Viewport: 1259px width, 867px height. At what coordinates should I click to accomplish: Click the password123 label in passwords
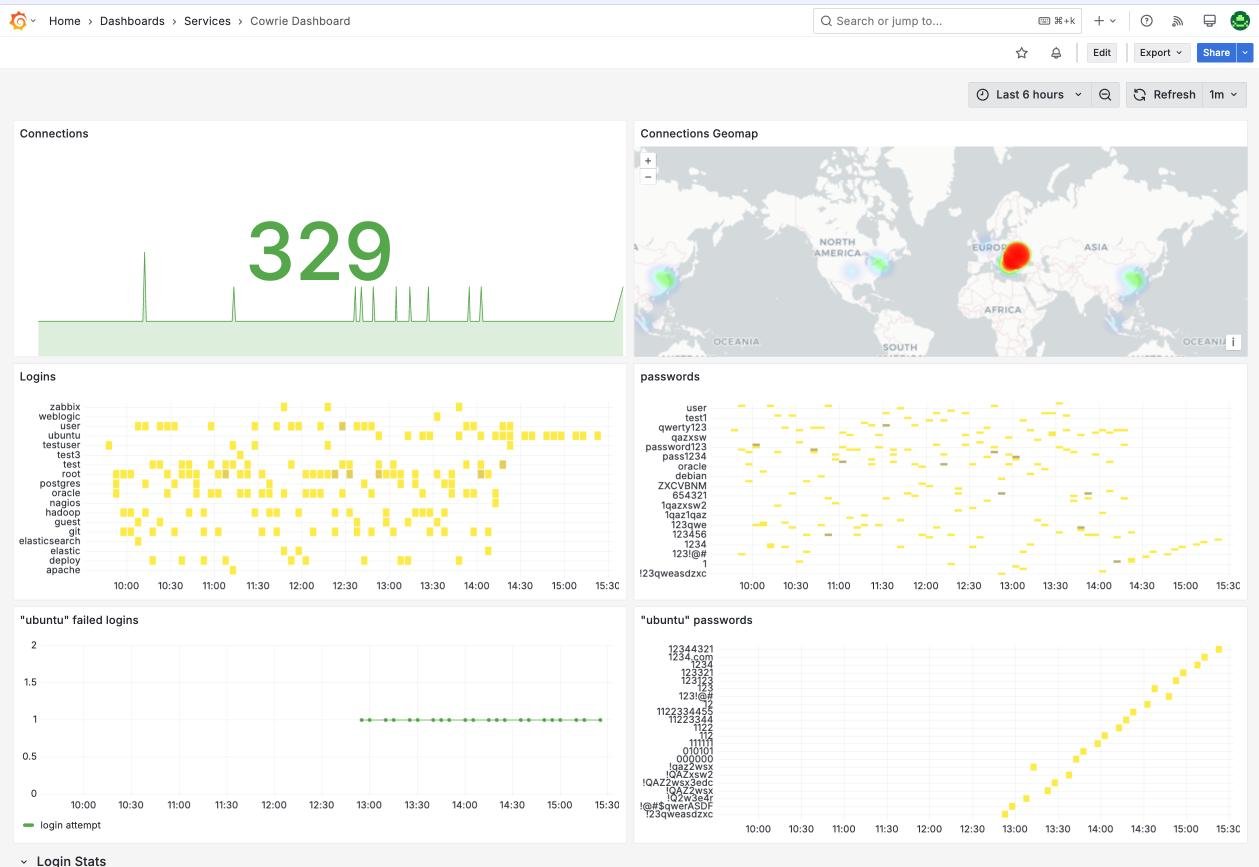(x=676, y=447)
